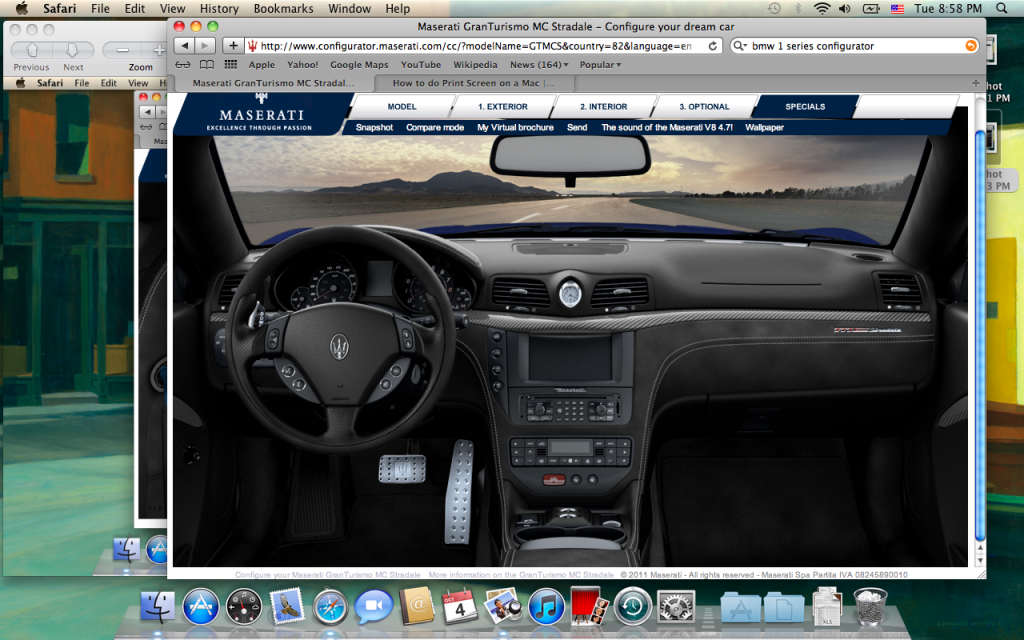
Task: Click the Bluetooth menu bar icon
Action: pyautogui.click(x=798, y=8)
